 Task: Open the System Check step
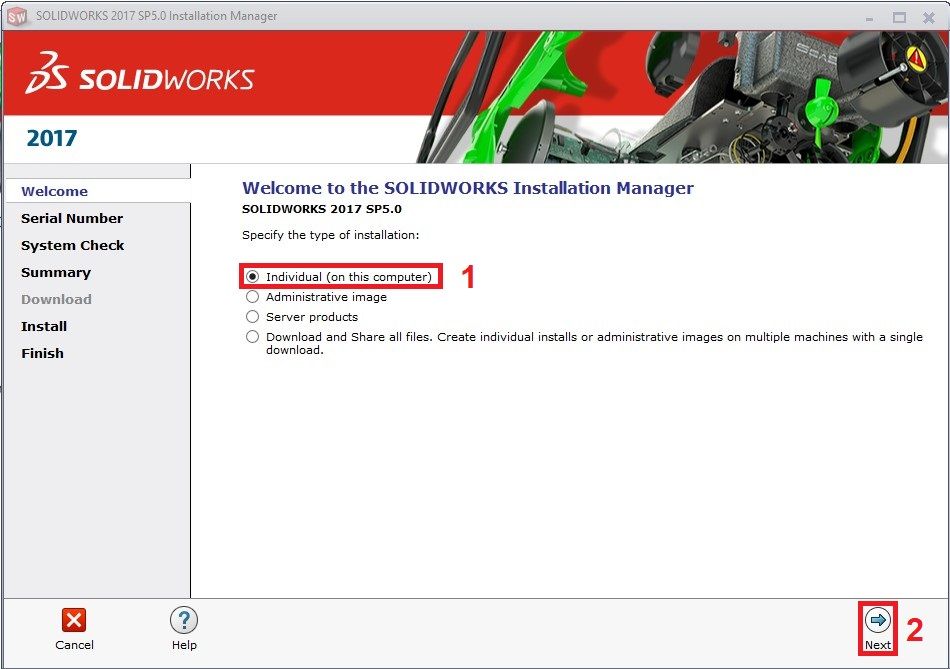point(73,245)
